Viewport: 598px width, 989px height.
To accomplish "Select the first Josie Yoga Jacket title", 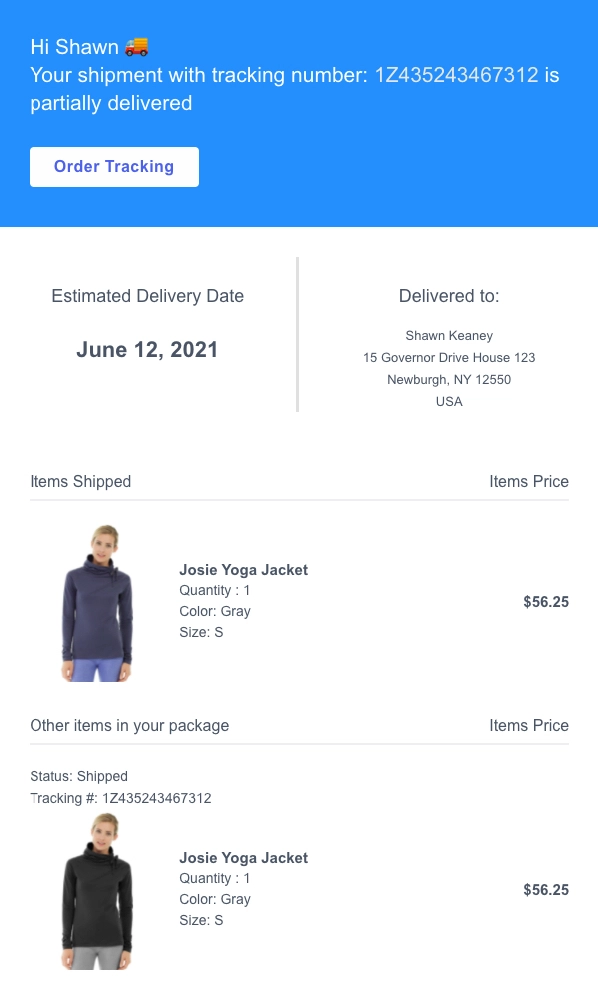I will point(243,570).
